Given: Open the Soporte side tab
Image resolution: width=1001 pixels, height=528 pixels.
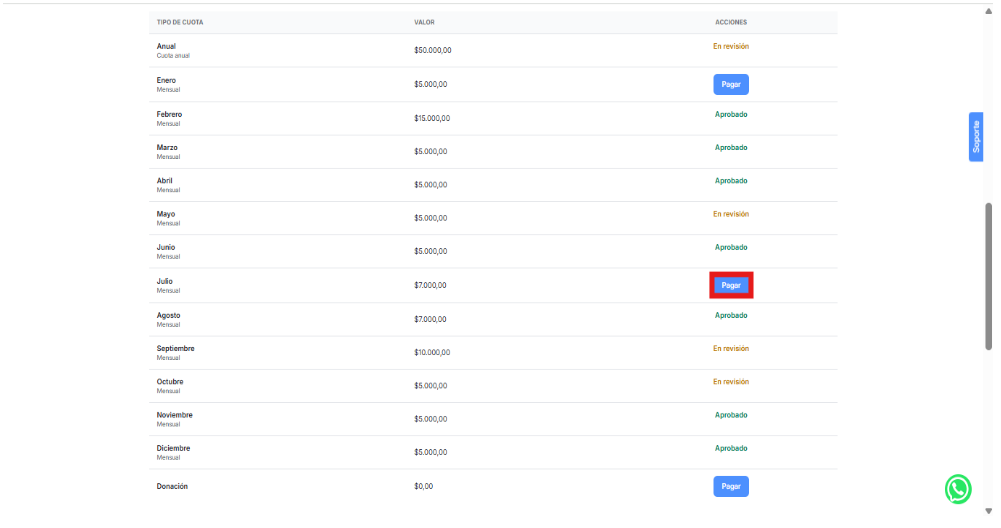Looking at the screenshot, I should coord(976,137).
